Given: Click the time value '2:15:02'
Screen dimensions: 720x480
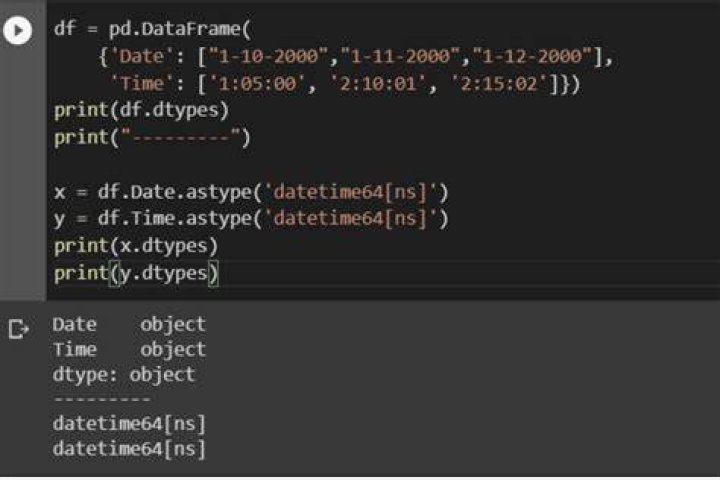Looking at the screenshot, I should [x=499, y=84].
